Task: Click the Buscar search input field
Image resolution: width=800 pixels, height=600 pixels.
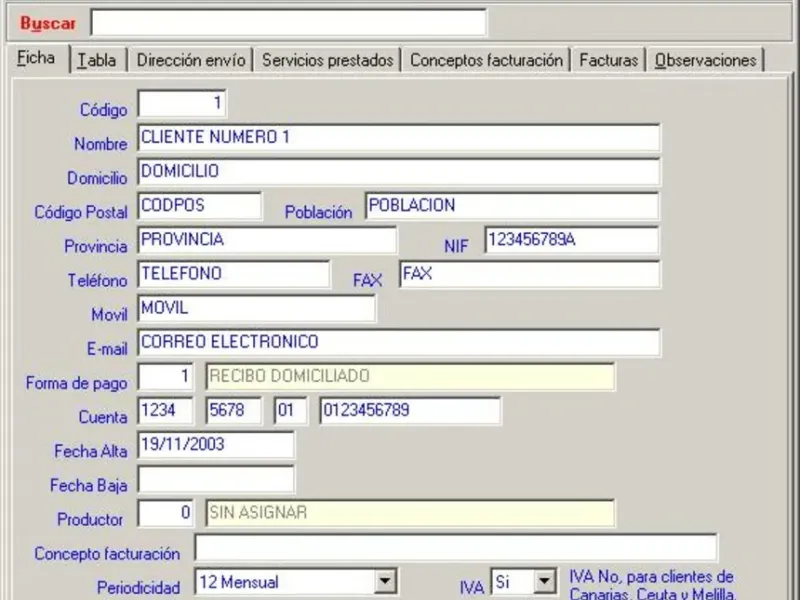Action: click(x=288, y=22)
